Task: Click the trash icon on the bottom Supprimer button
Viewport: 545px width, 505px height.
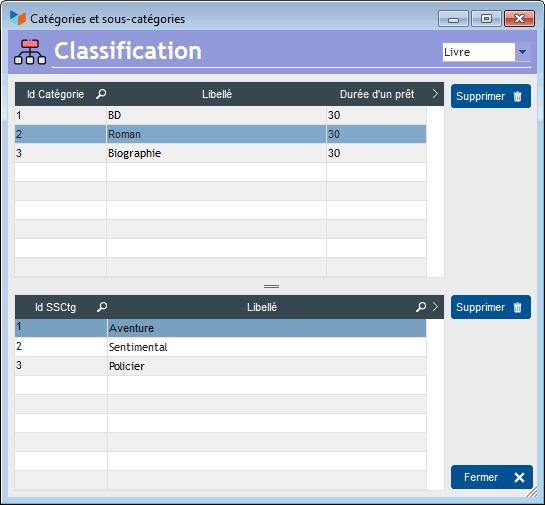Action: click(x=518, y=307)
